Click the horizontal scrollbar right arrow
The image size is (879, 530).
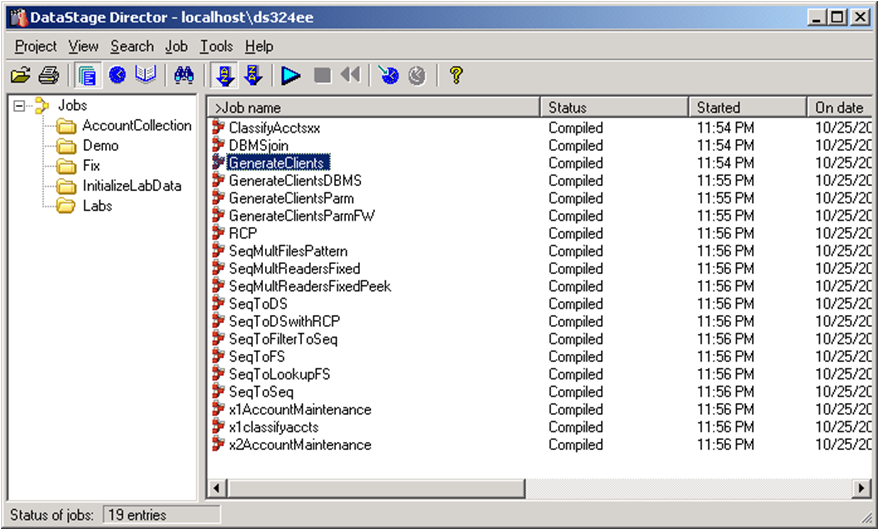click(861, 488)
